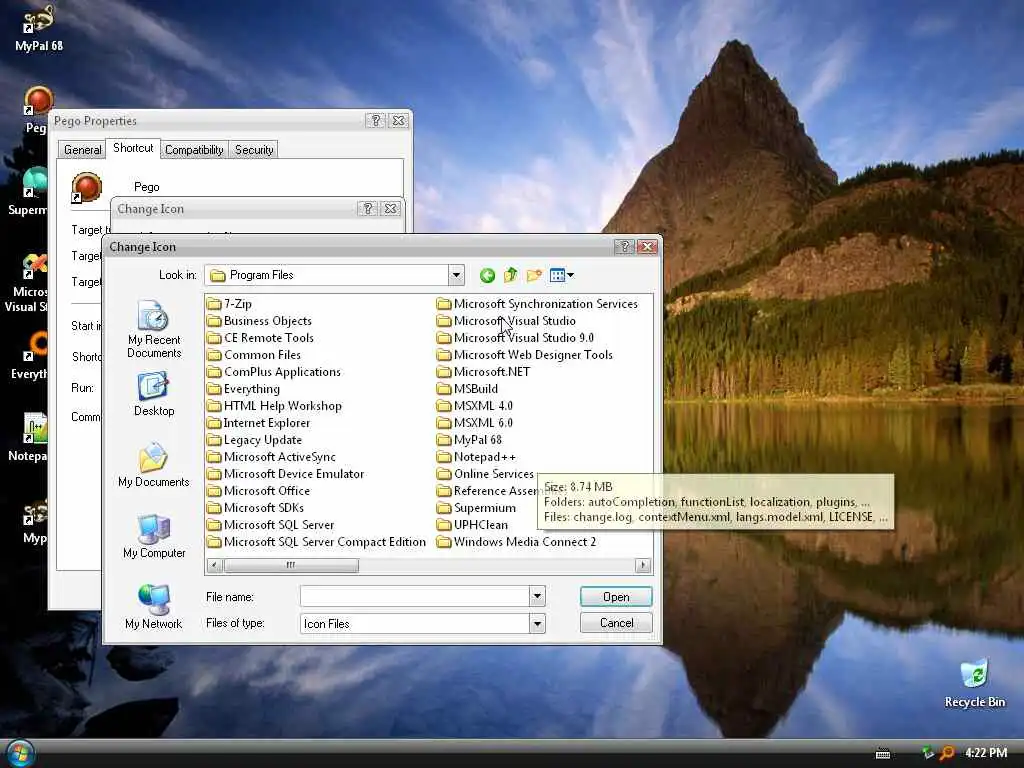Click the Open button
The image size is (1024, 768).
pos(616,596)
